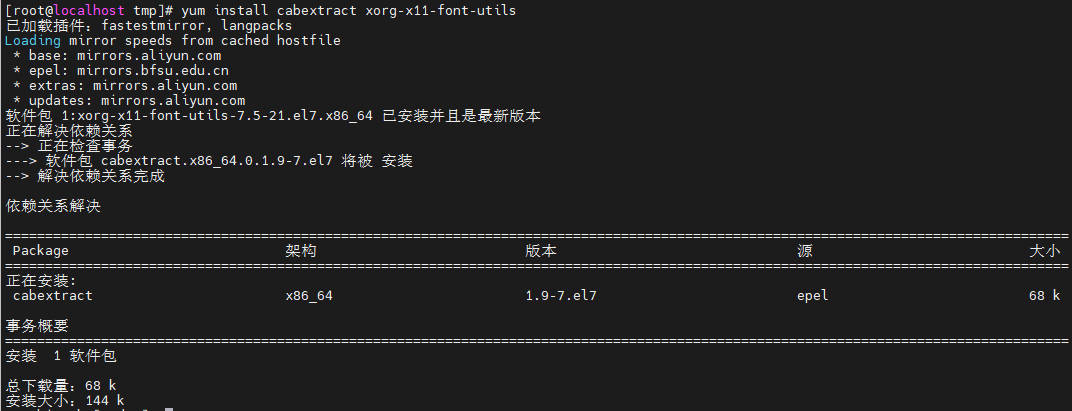Click the 架构 column header
Image resolution: width=1072 pixels, height=411 pixels.
[x=301, y=251]
